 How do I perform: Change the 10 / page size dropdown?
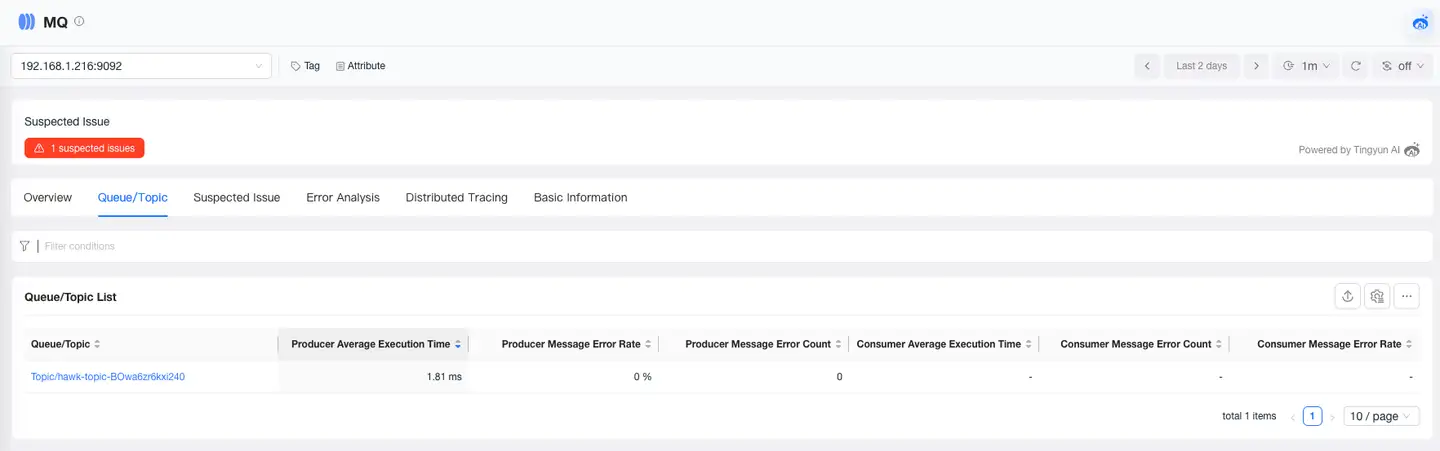pos(1380,416)
